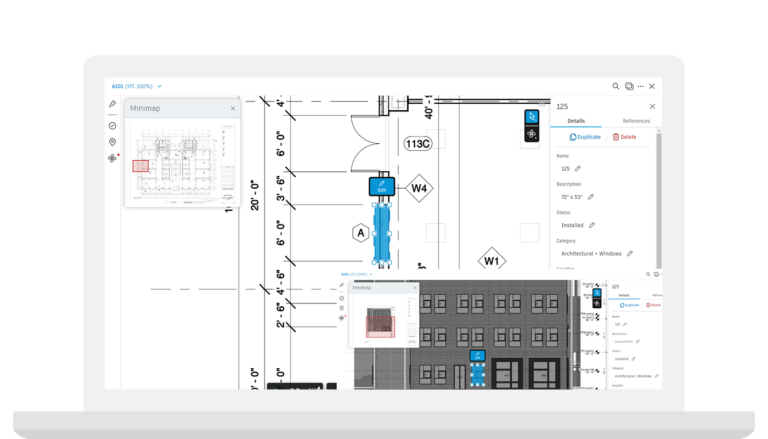This screenshot has height=439, width=768.
Task: Open search in the lower elevation viewer
Action: point(648,274)
